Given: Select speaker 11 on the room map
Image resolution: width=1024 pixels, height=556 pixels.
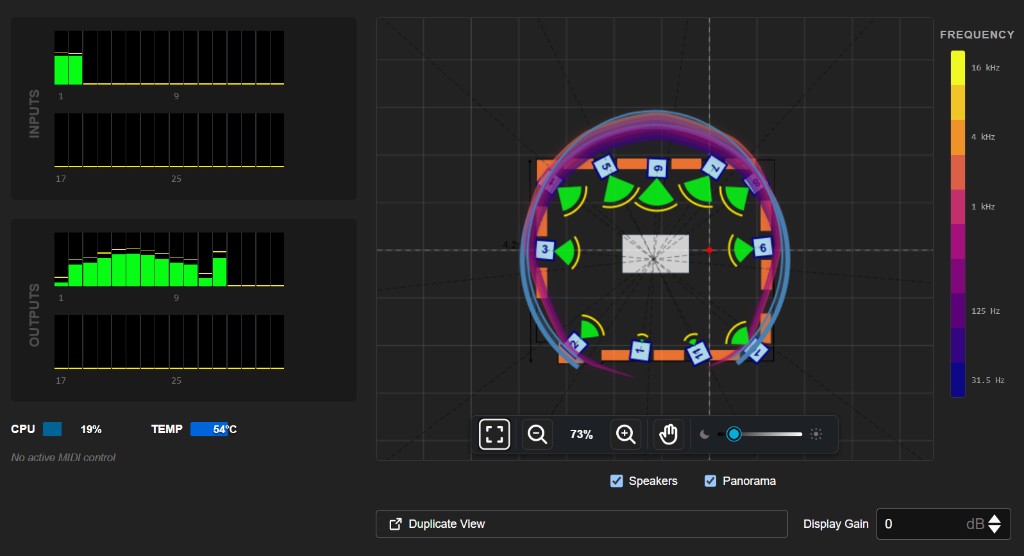Looking at the screenshot, I should [697, 353].
